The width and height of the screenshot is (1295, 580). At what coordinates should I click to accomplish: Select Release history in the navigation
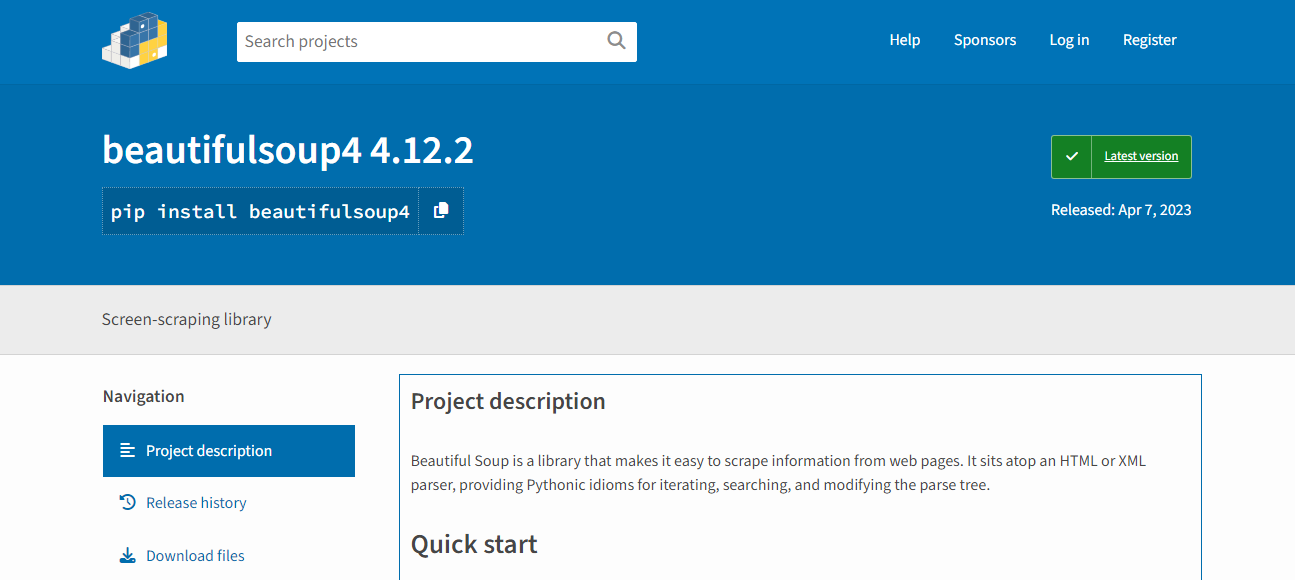point(196,502)
